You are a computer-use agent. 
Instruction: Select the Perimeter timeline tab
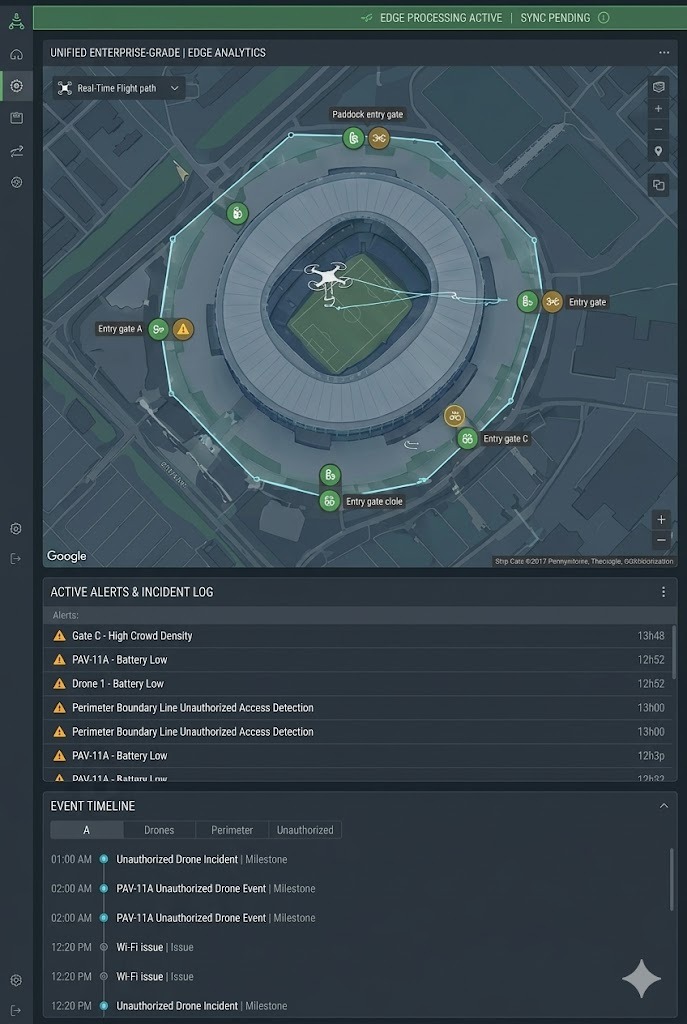pyautogui.click(x=232, y=830)
